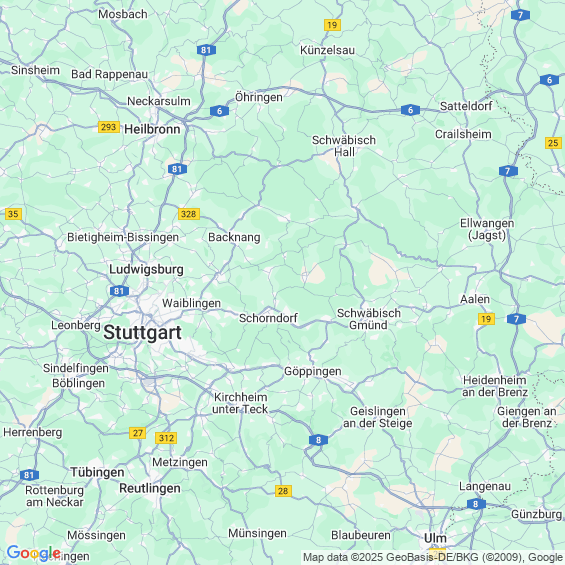Click the A6 shield near Öhringen
The height and width of the screenshot is (565, 565).
pos(219,111)
